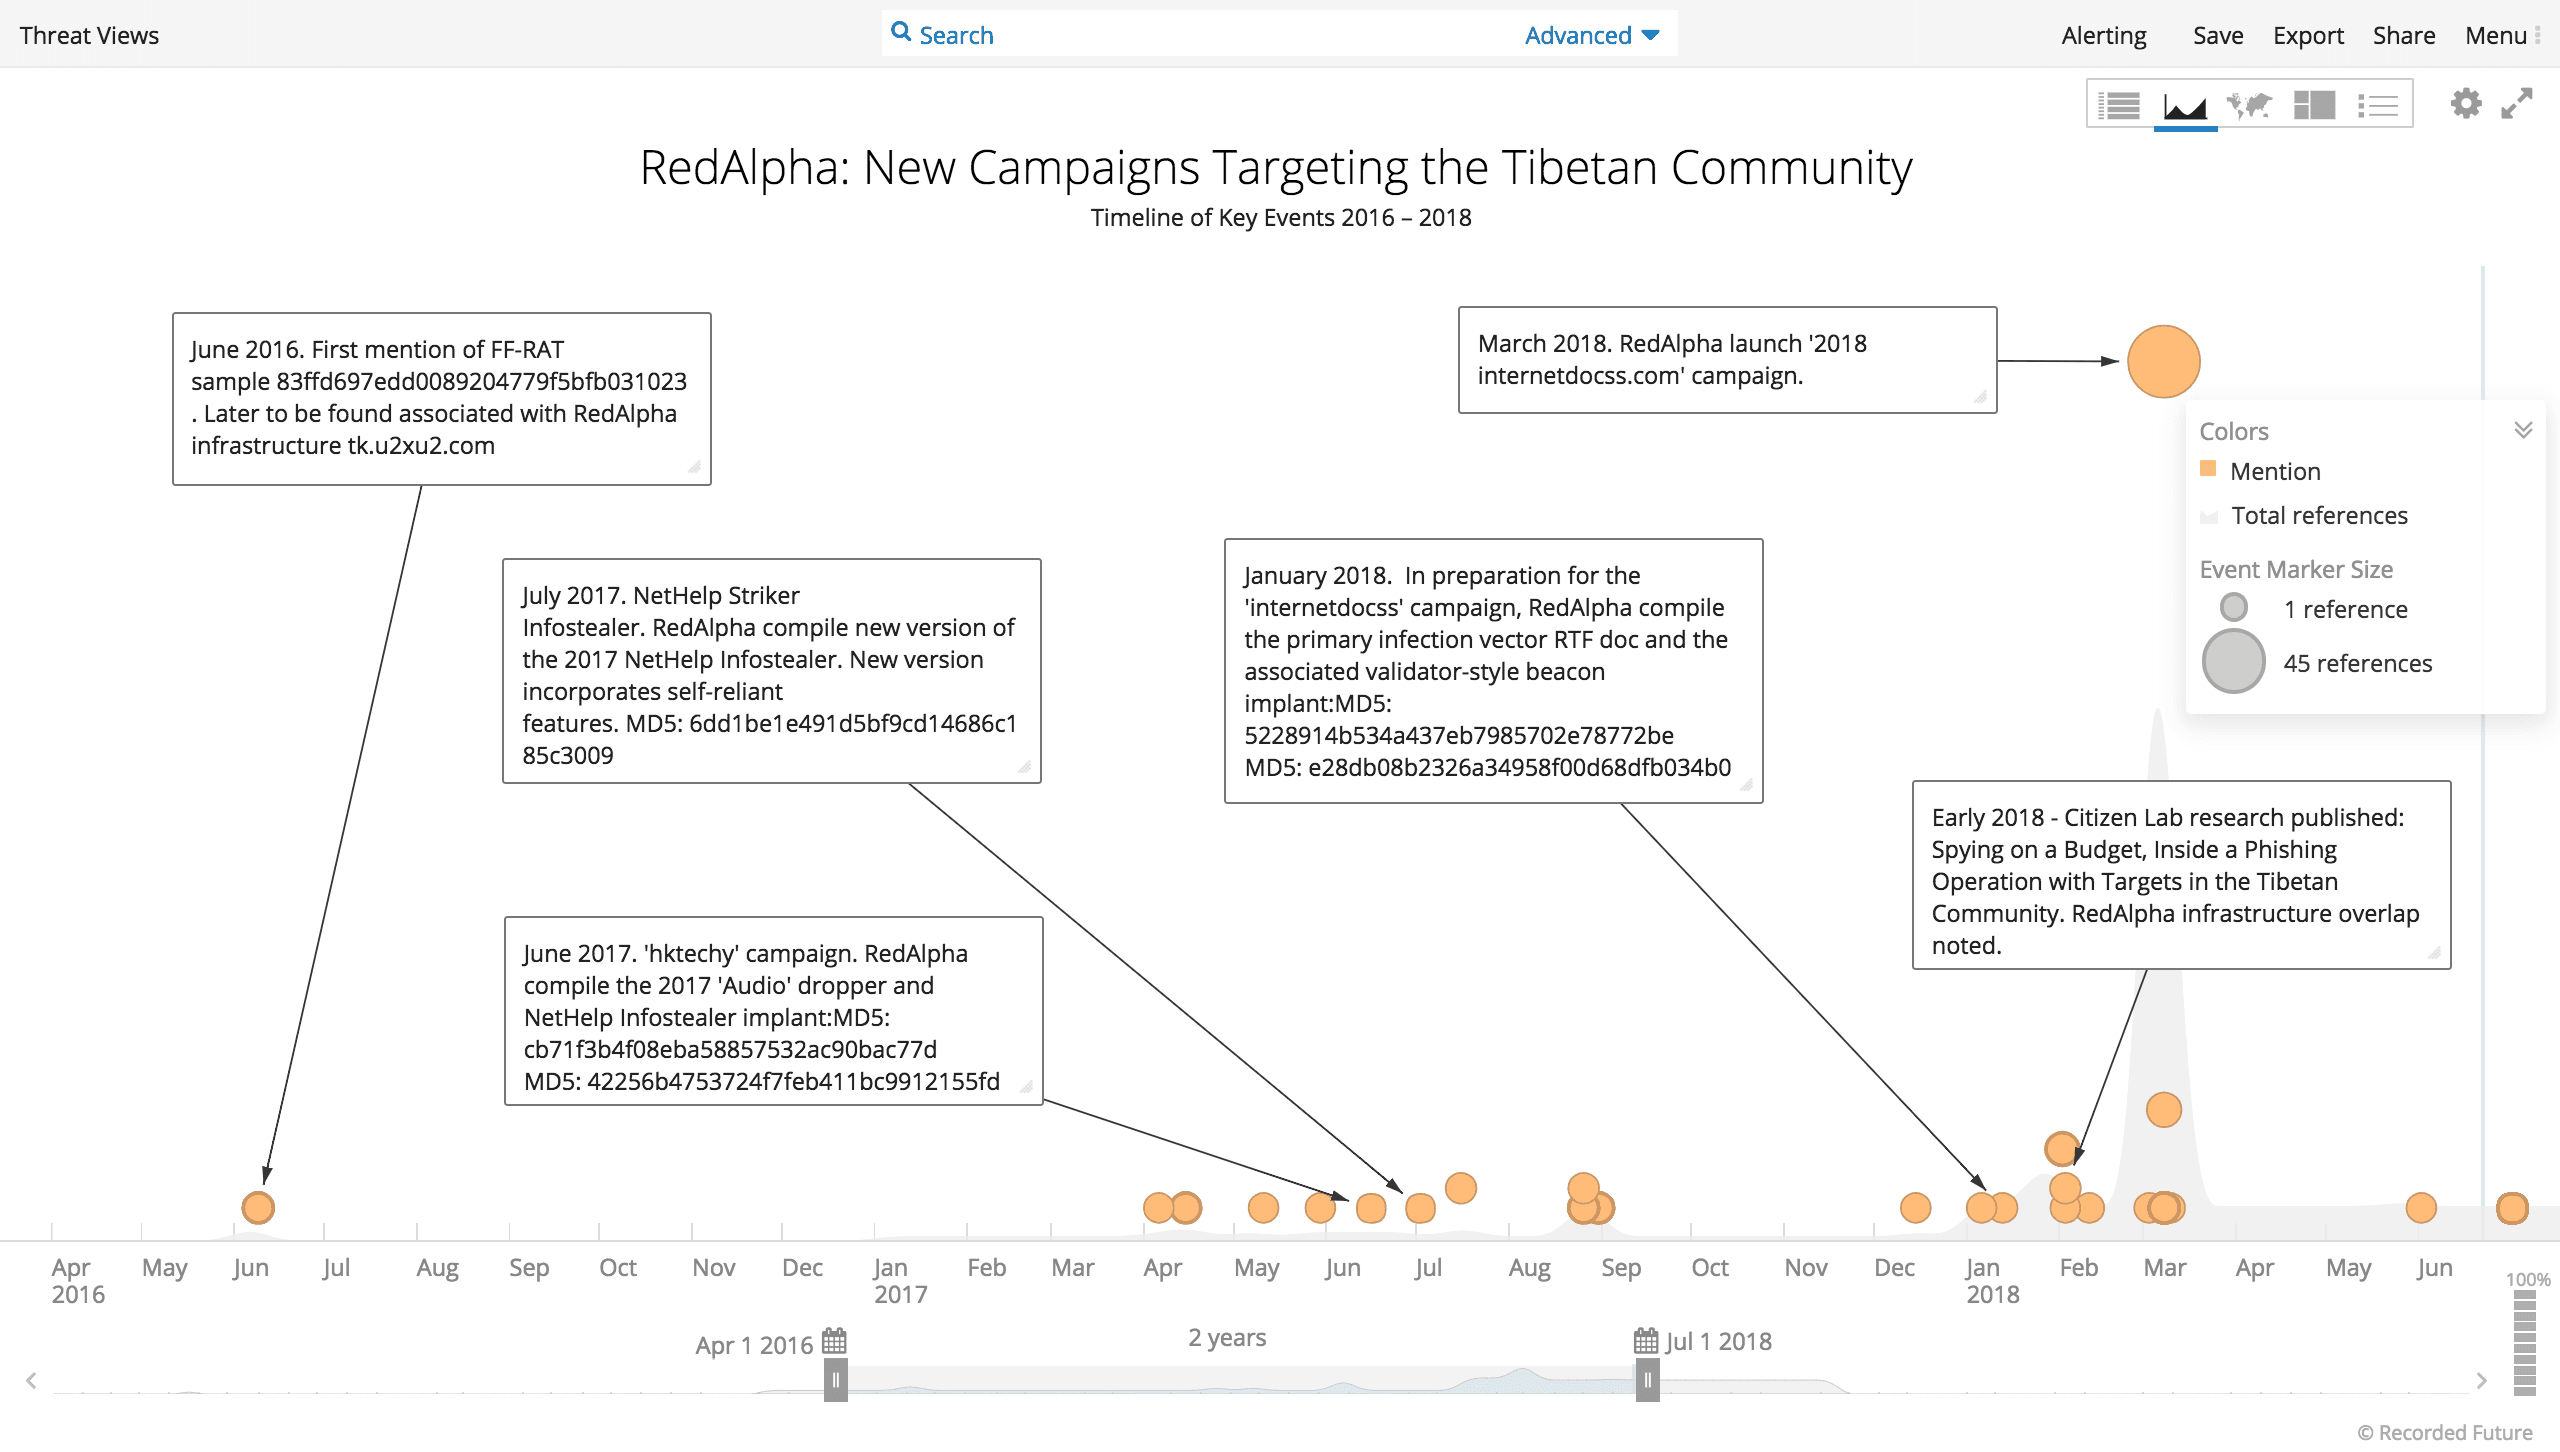Click the Save button
The width and height of the screenshot is (2560, 1452).
pyautogui.click(x=2215, y=33)
